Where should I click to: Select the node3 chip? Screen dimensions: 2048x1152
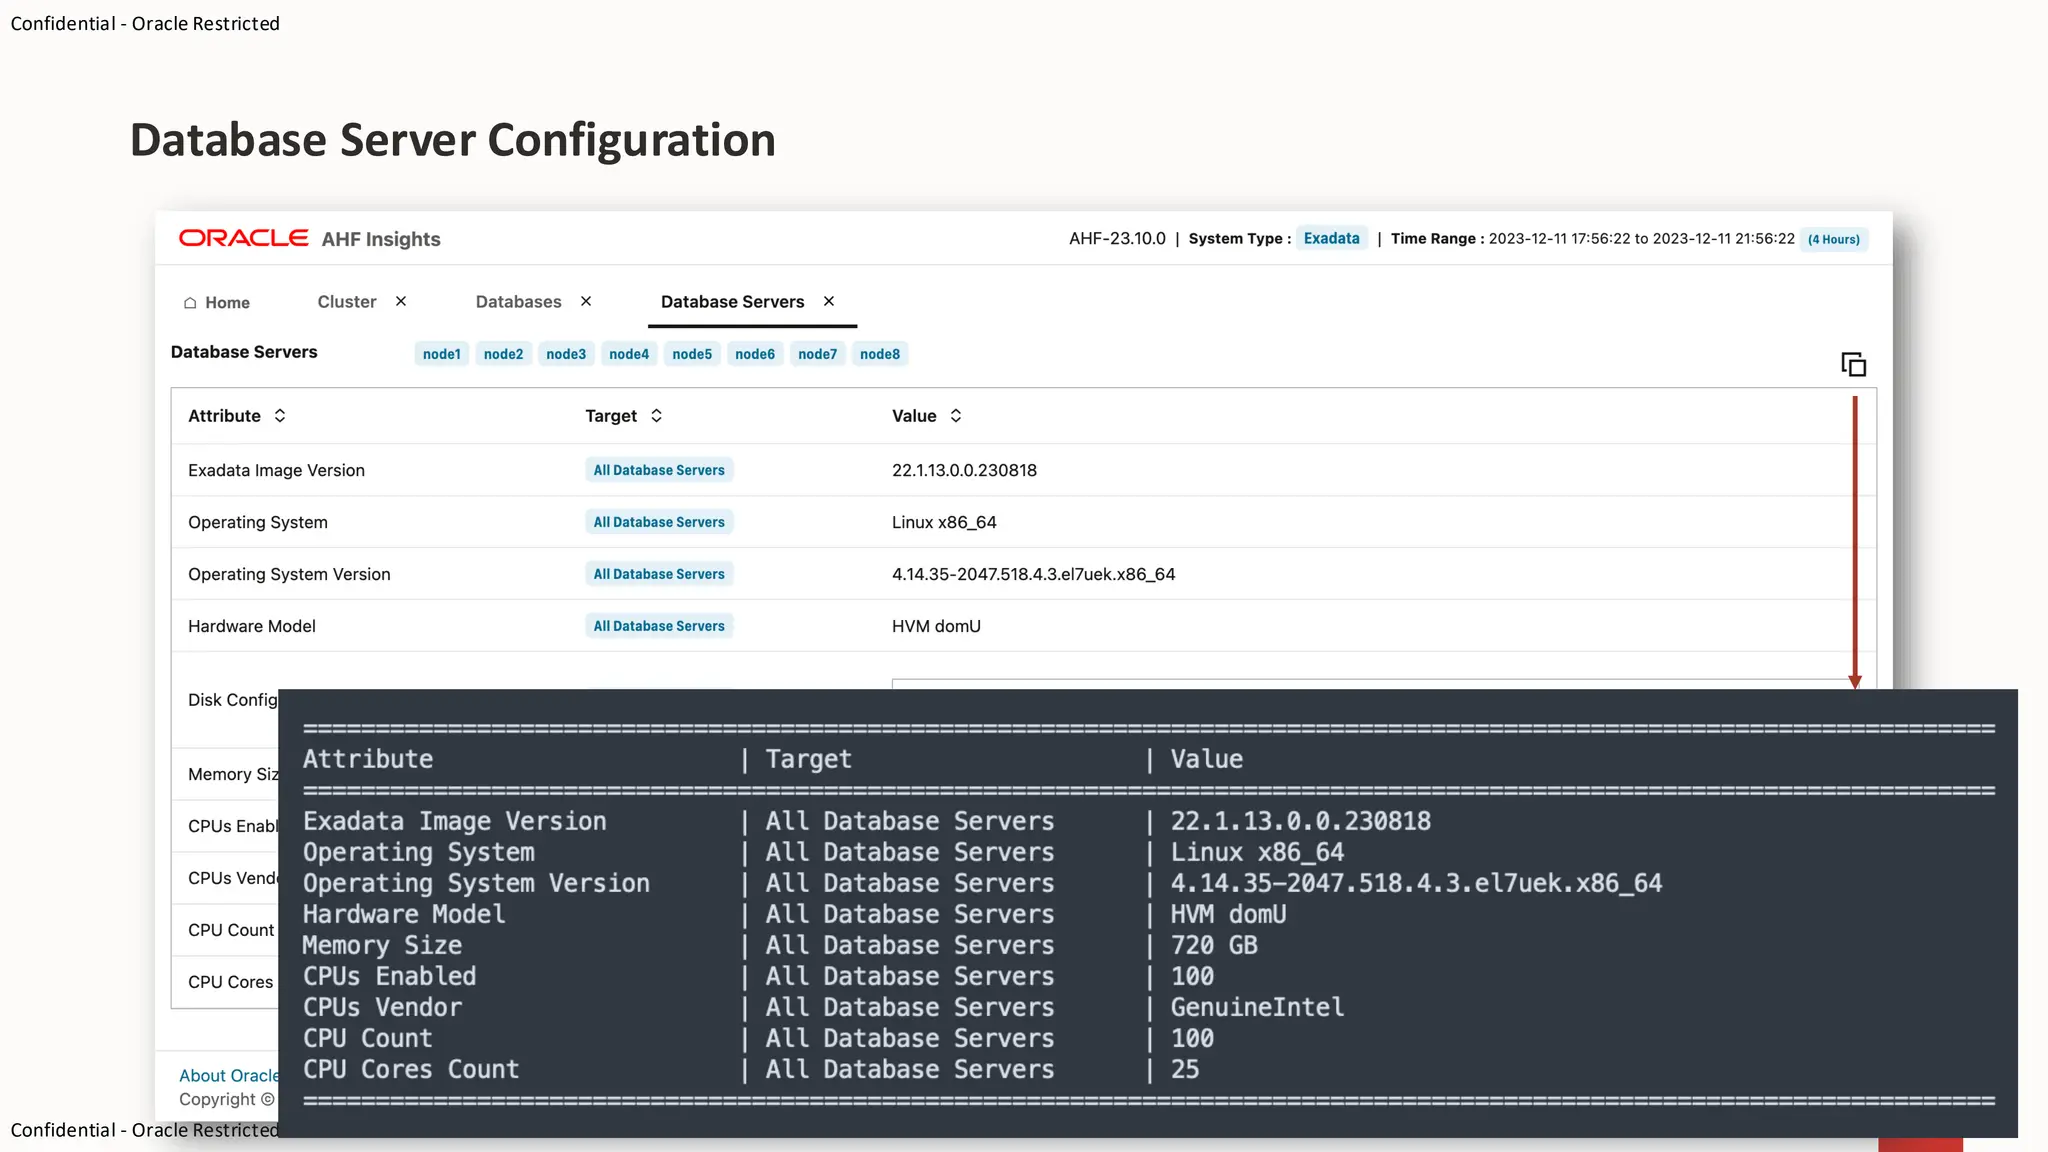pyautogui.click(x=566, y=354)
